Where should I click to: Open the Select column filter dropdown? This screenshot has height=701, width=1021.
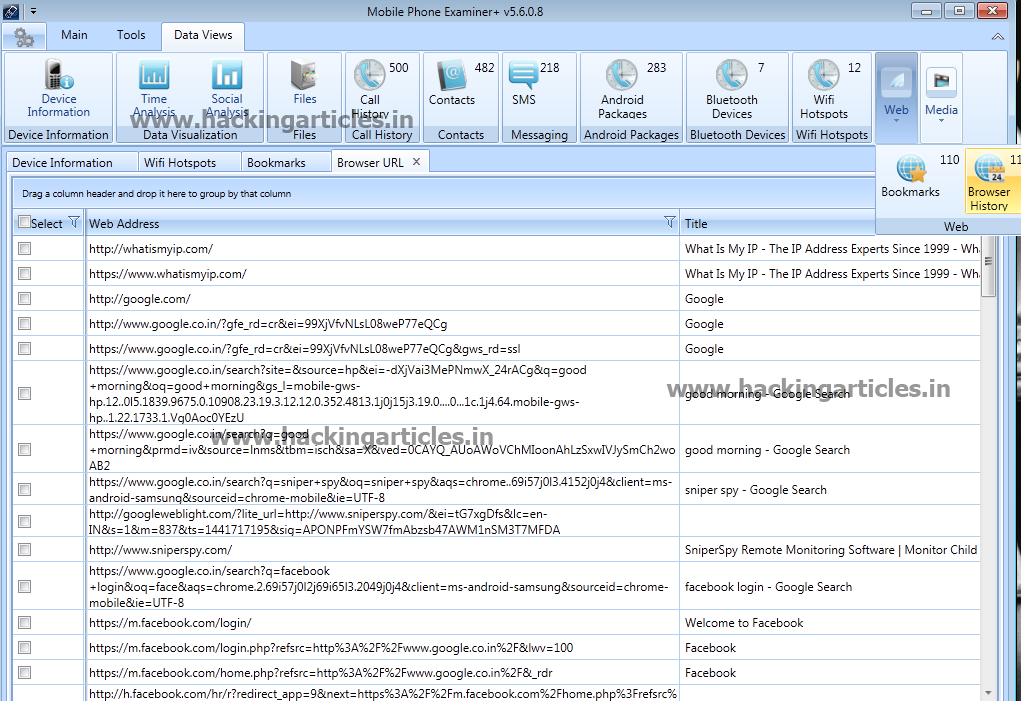click(x=74, y=223)
